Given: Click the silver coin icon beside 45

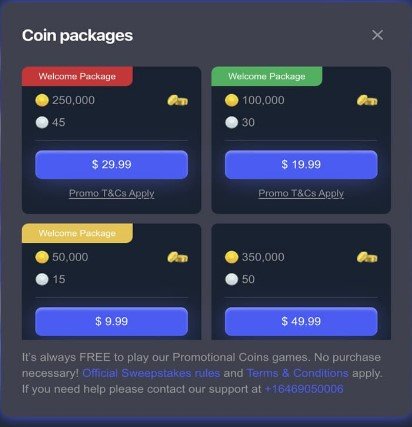Looking at the screenshot, I should tap(42, 122).
